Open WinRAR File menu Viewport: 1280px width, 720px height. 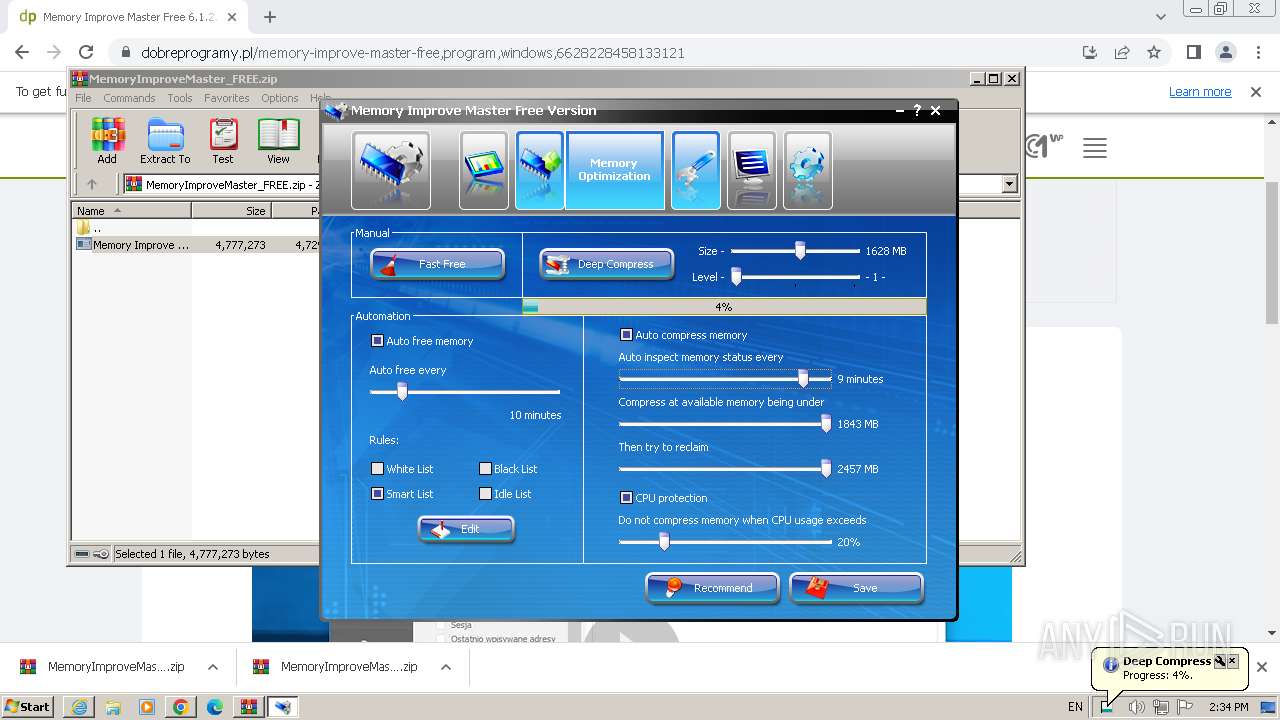point(83,98)
